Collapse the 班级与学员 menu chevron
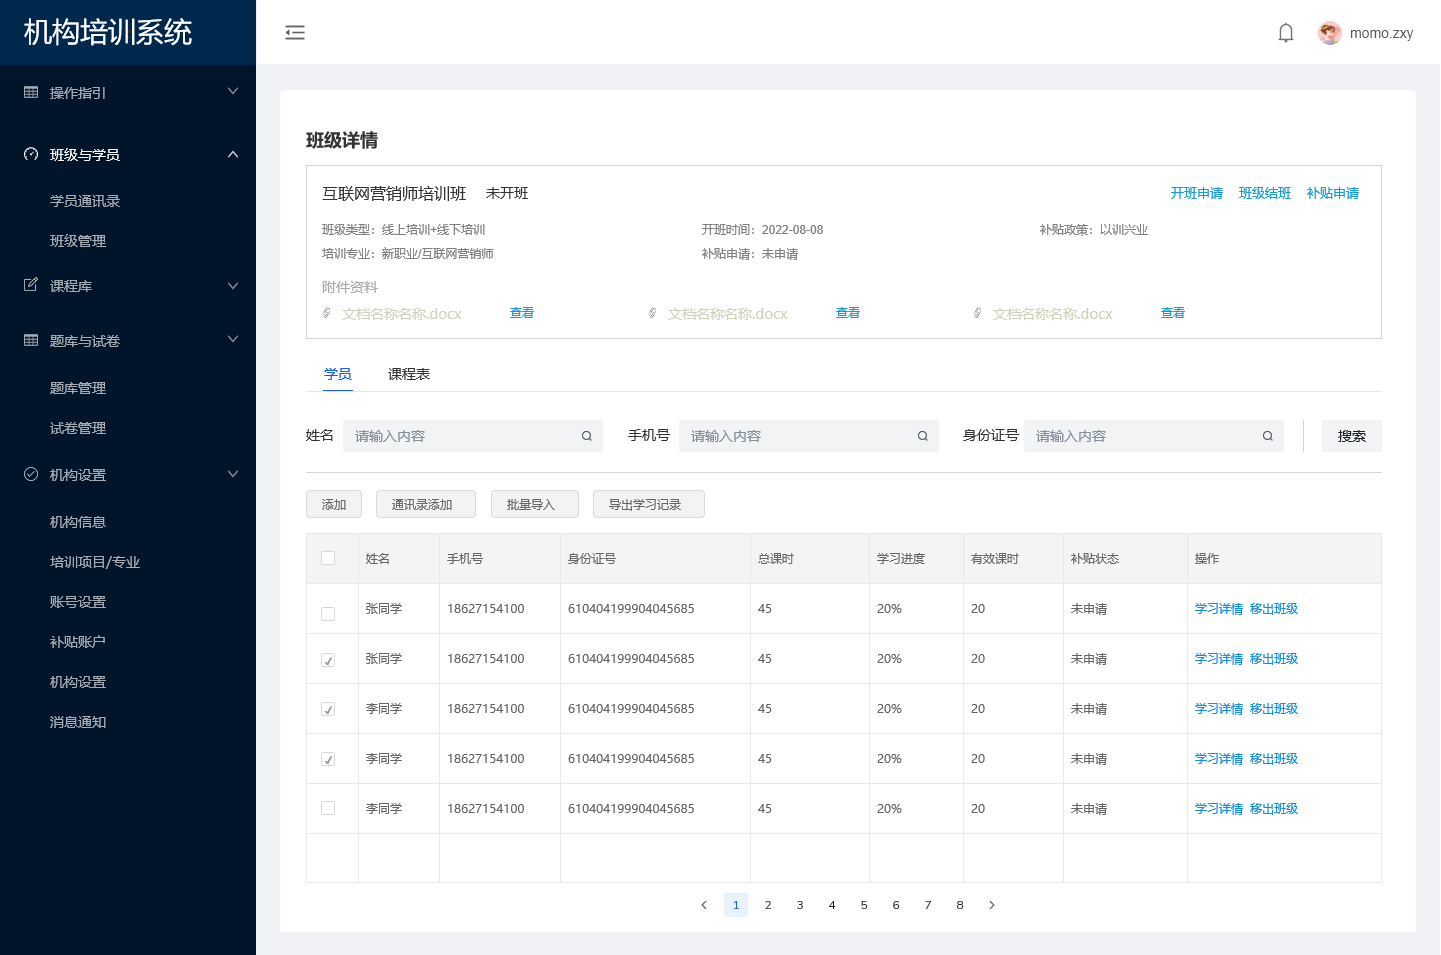 click(x=233, y=154)
